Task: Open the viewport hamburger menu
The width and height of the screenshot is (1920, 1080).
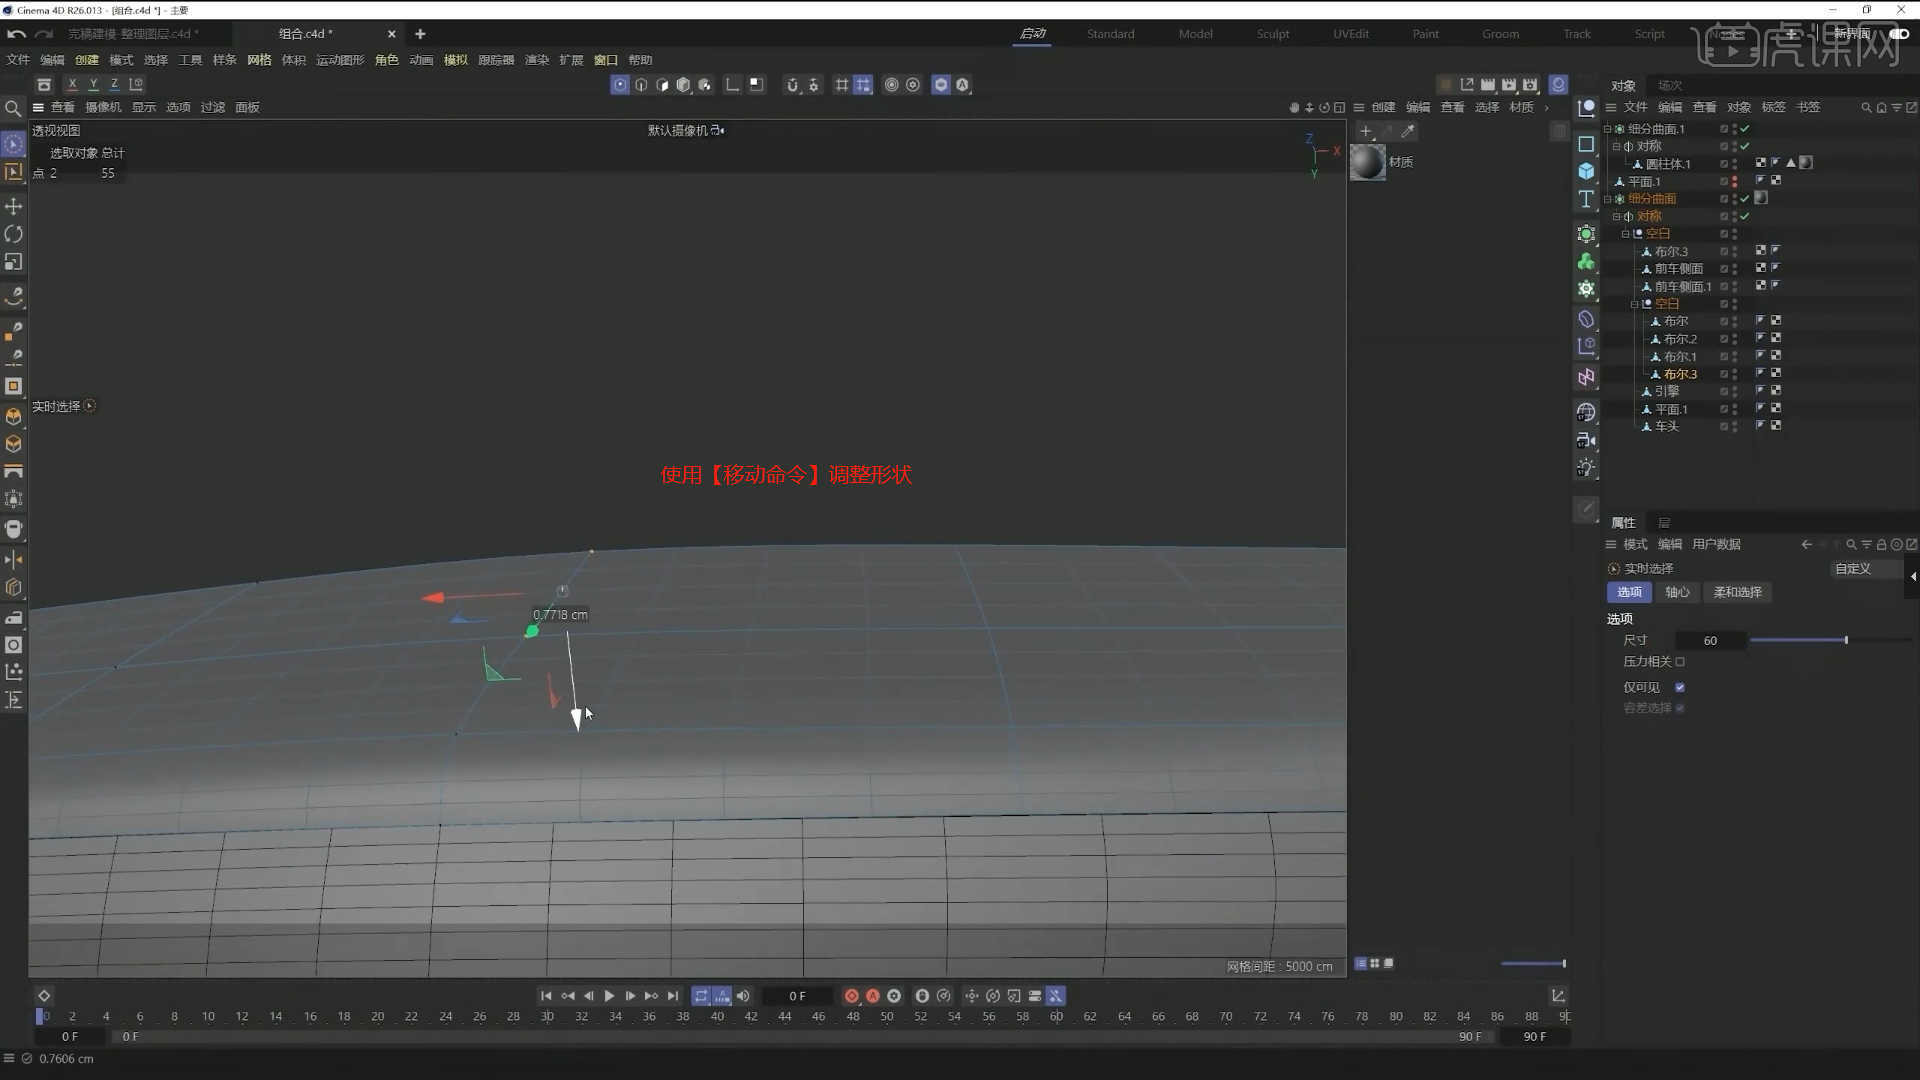Action: (38, 108)
